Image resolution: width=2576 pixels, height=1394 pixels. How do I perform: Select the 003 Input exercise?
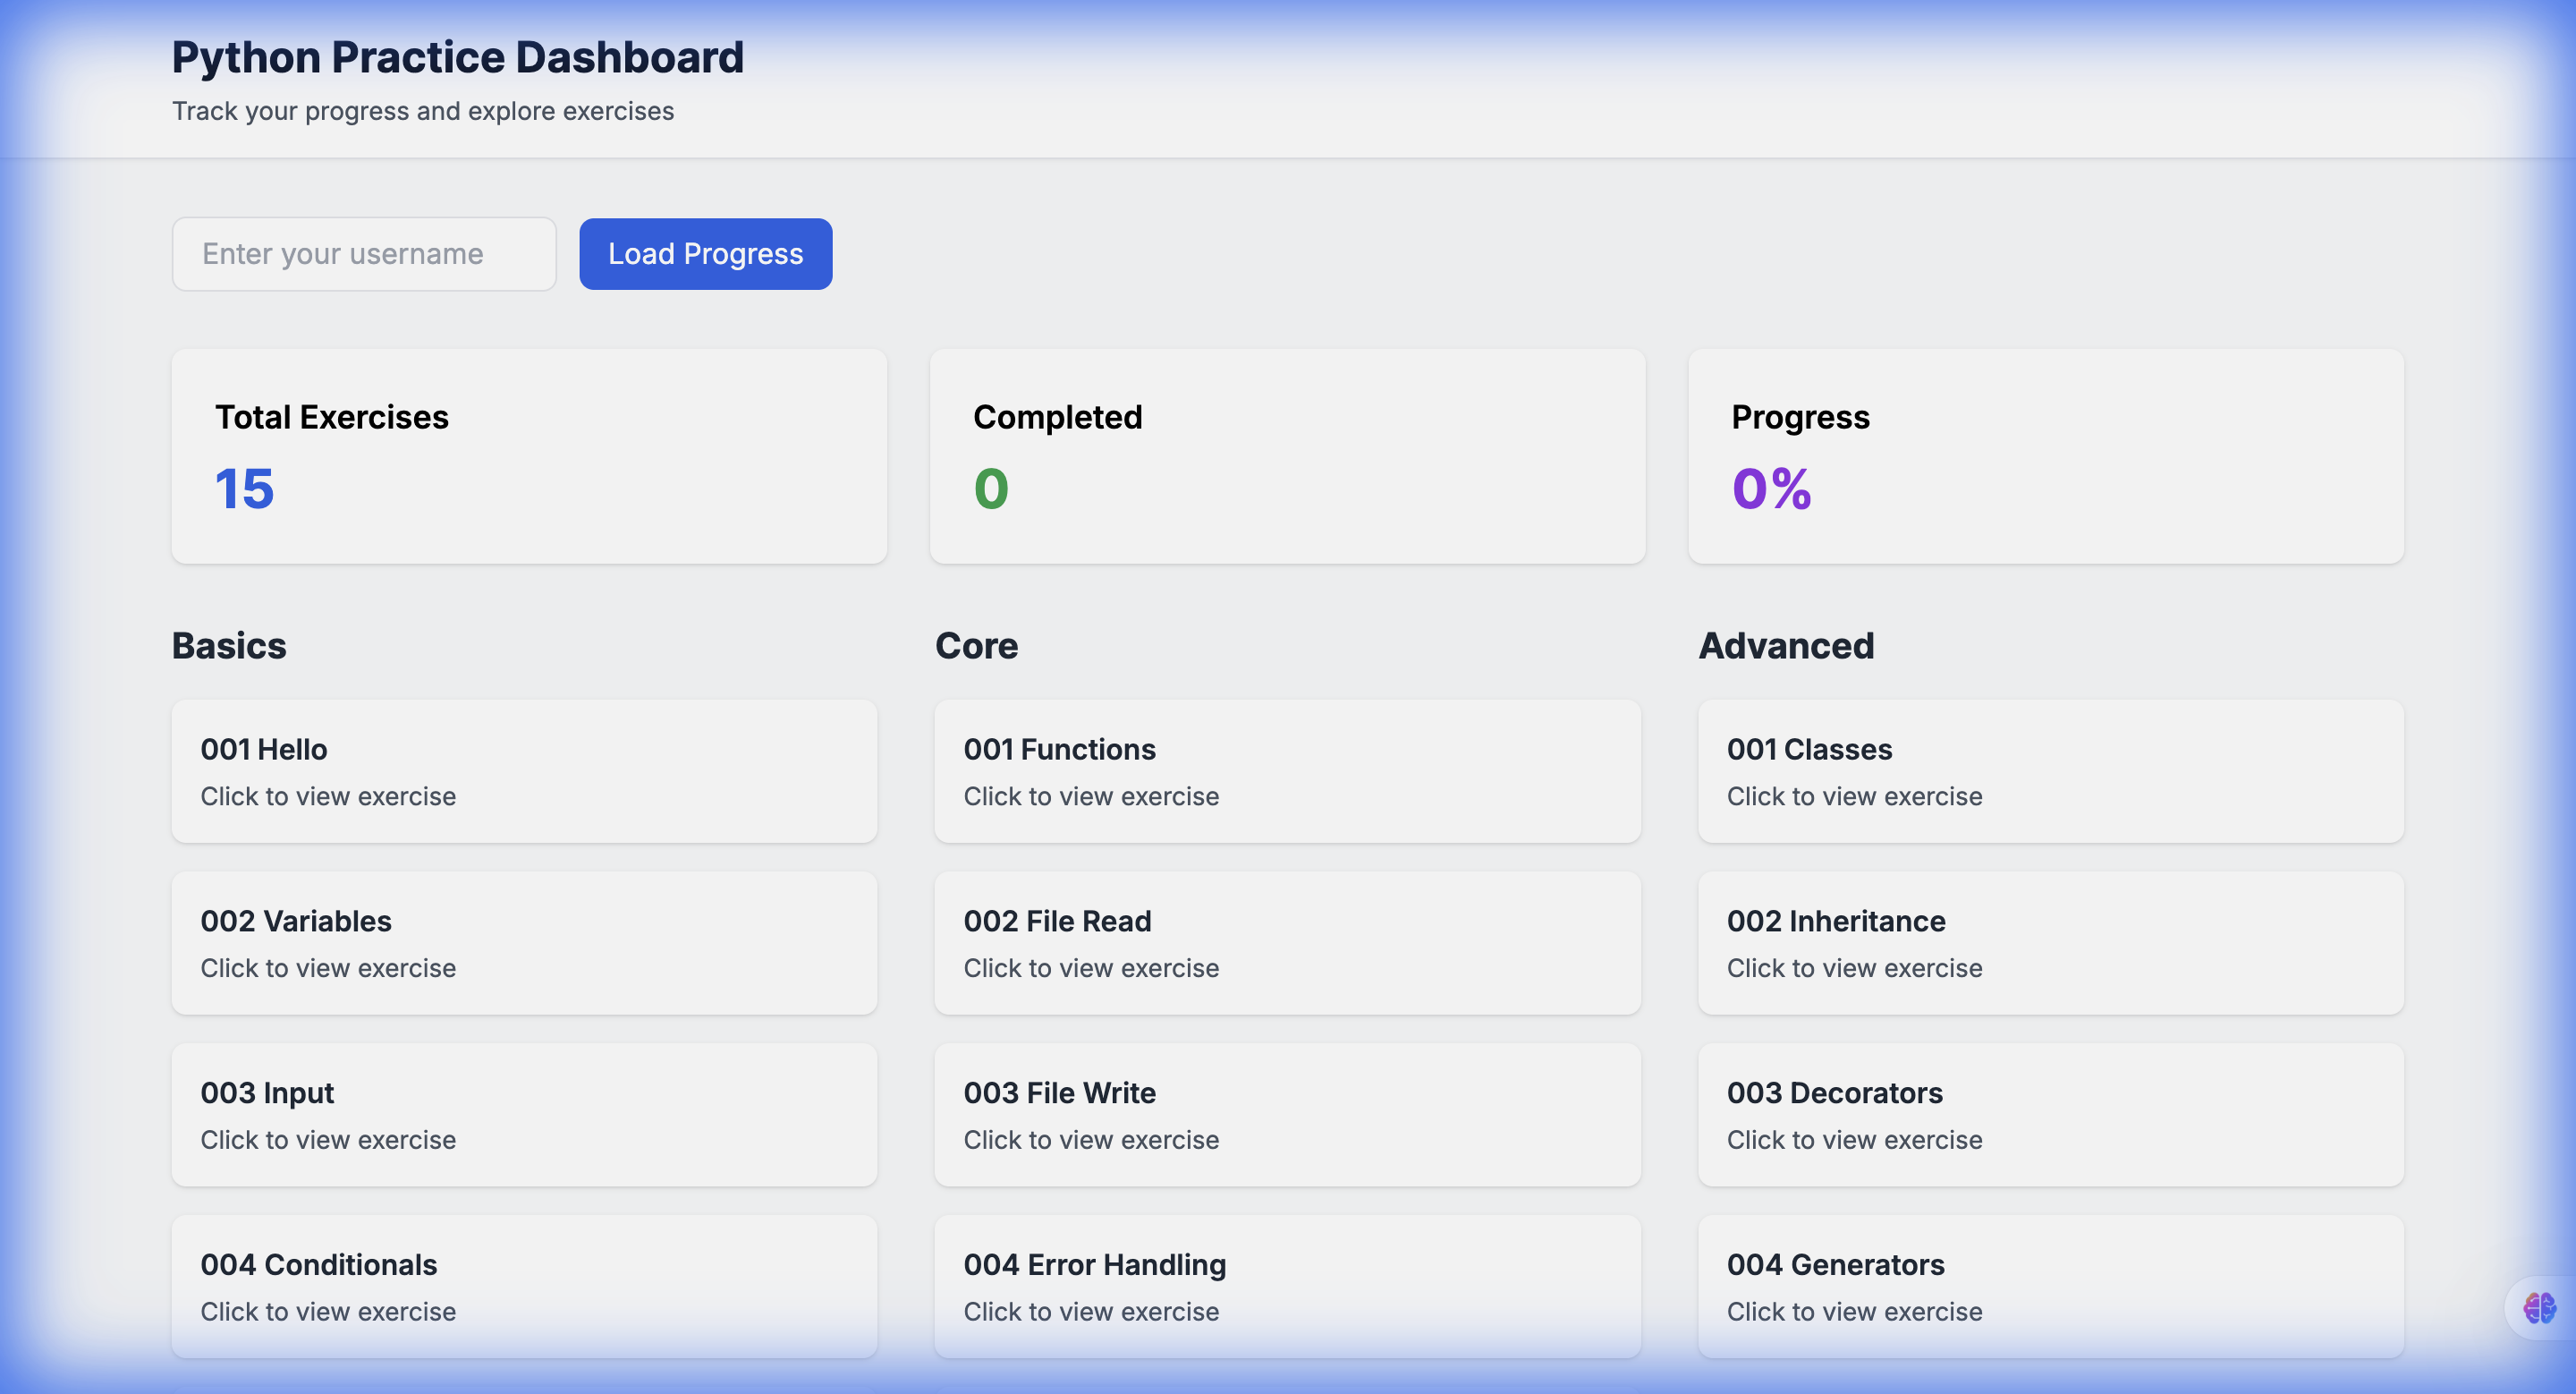524,1115
